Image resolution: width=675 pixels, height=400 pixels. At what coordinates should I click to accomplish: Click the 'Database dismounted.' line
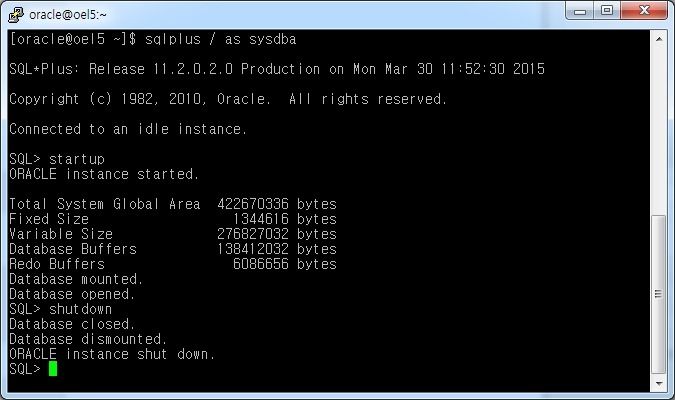[88, 339]
